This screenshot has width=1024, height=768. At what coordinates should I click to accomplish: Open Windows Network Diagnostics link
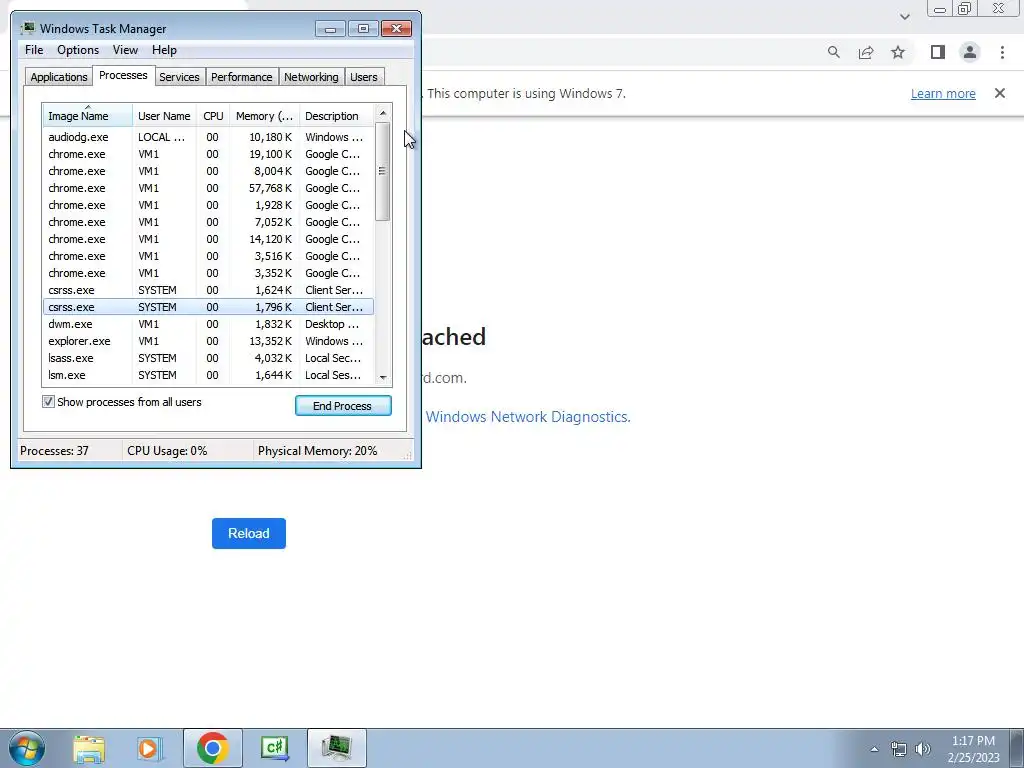(528, 417)
